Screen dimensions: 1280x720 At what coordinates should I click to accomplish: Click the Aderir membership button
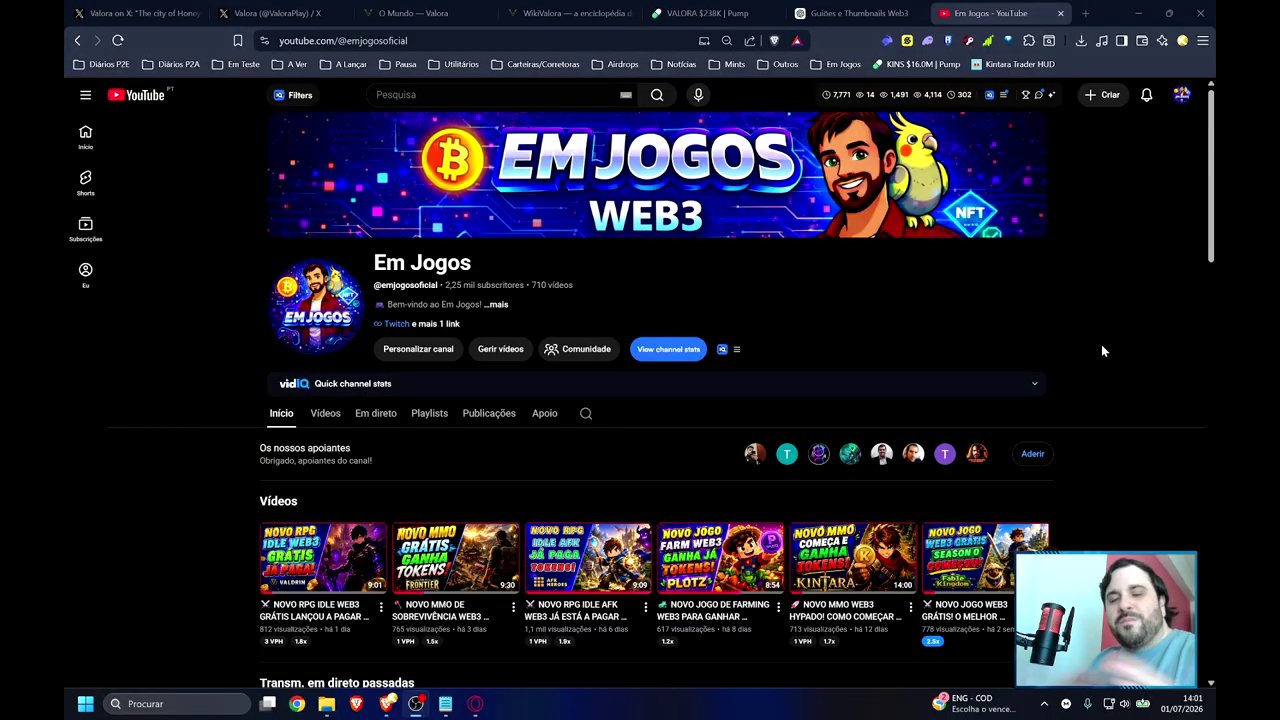1032,454
